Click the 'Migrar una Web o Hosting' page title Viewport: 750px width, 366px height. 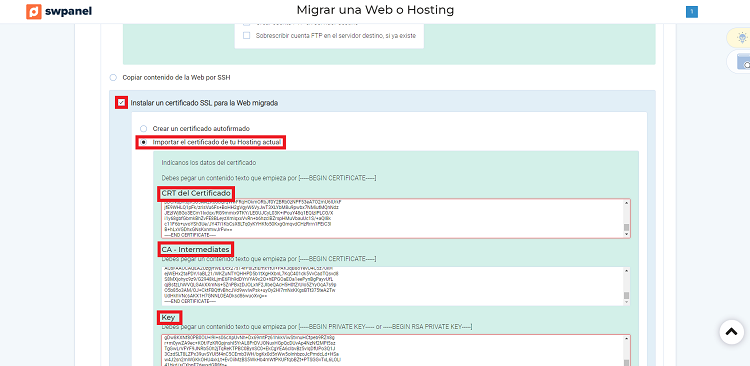coord(375,10)
